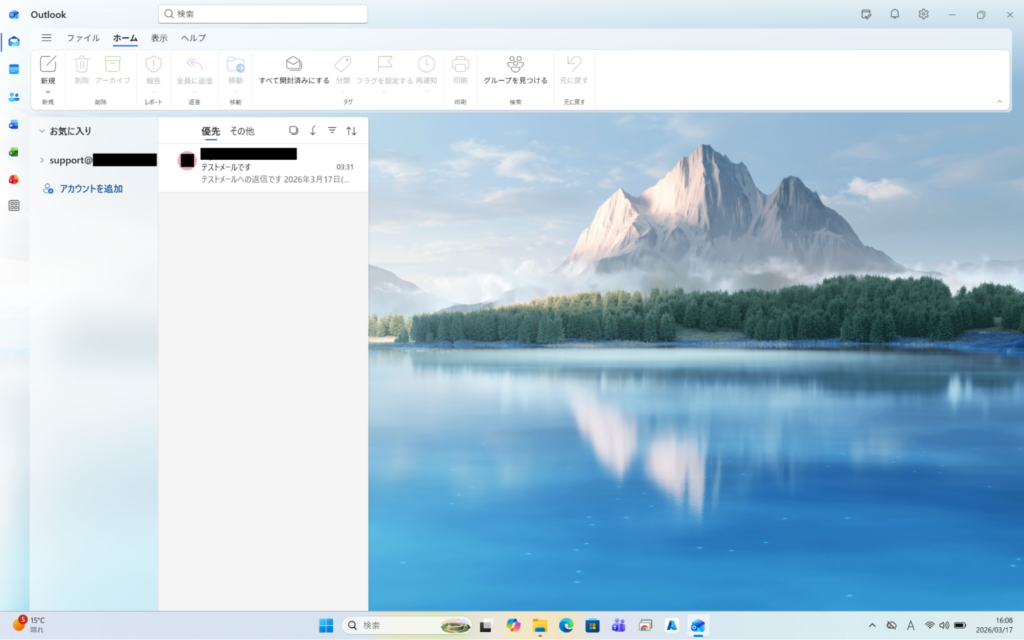1024x640 pixels.
Task: Toggle the select-all messages checkbox icon
Action: 293,131
